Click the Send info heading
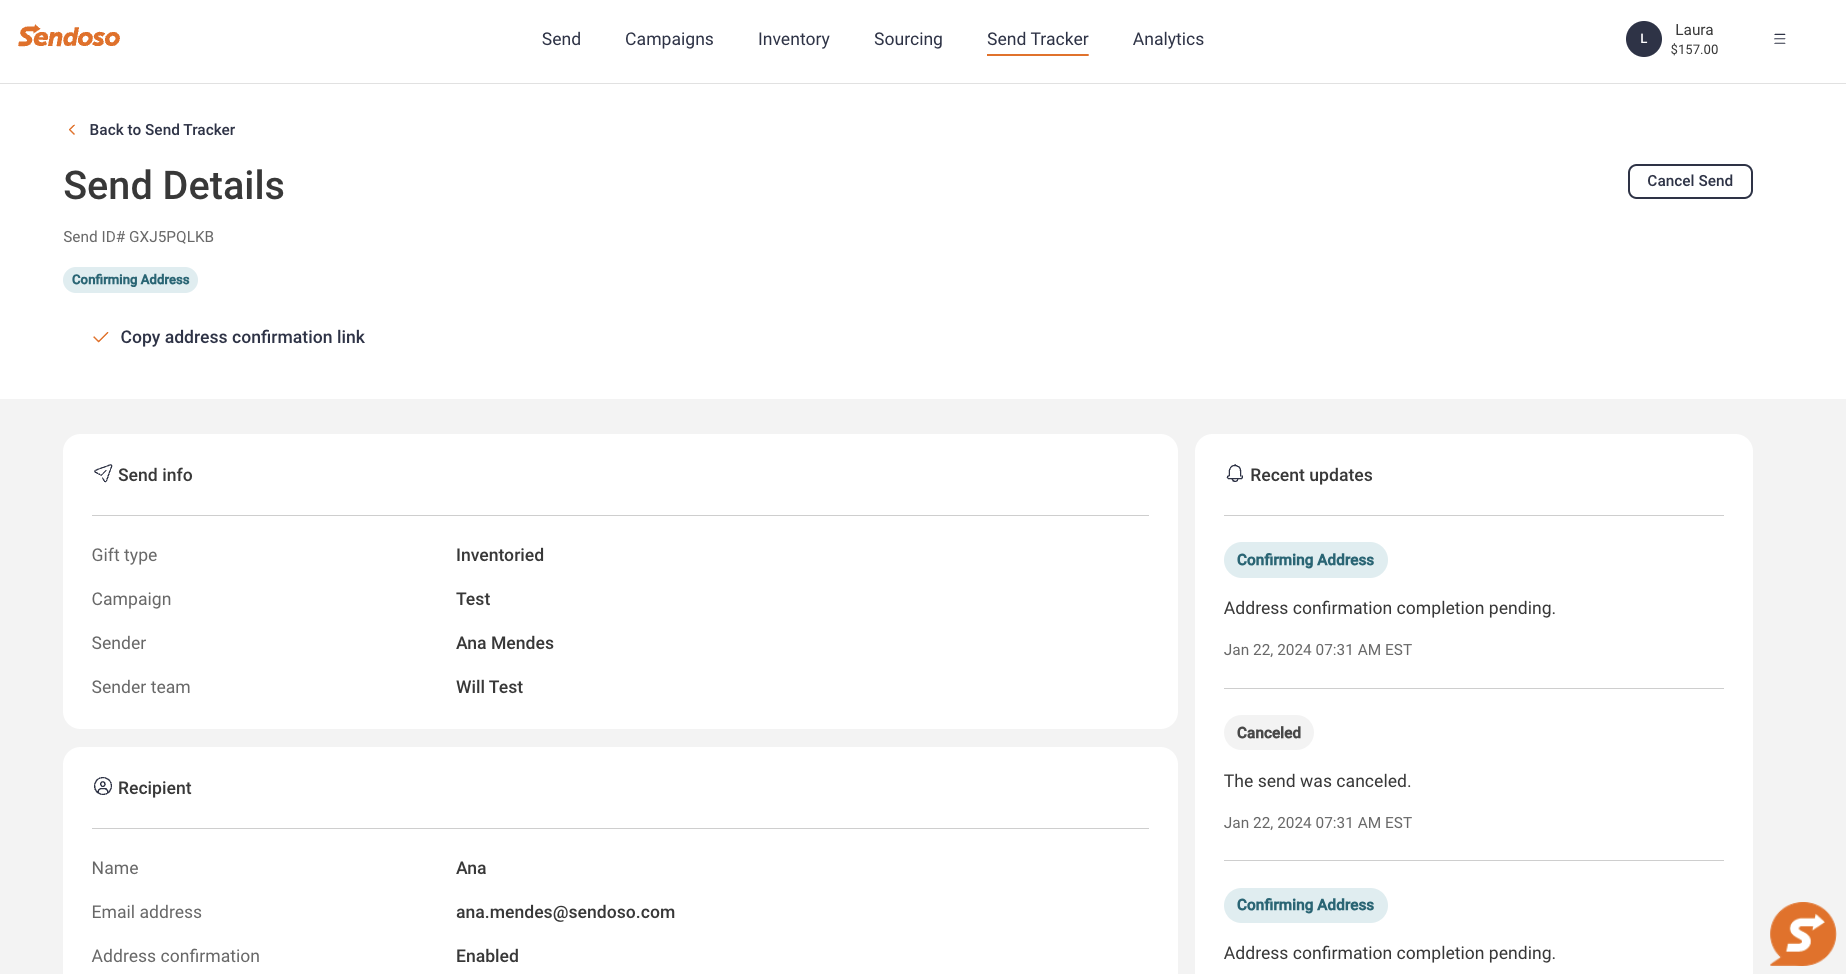This screenshot has height=974, width=1846. click(155, 475)
